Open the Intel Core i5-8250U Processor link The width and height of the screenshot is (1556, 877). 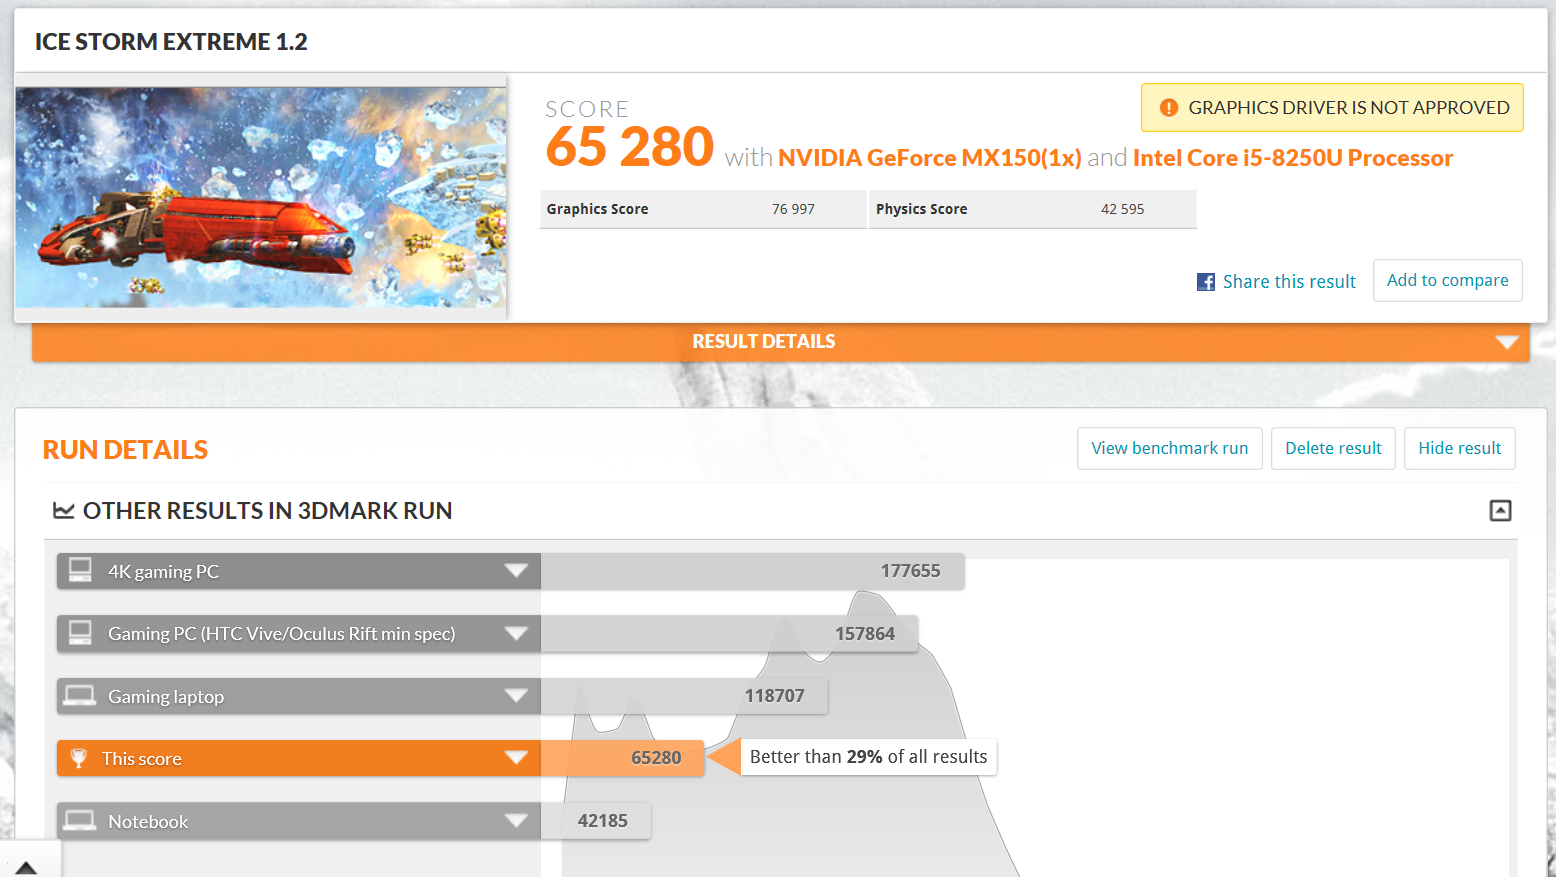(x=1293, y=158)
